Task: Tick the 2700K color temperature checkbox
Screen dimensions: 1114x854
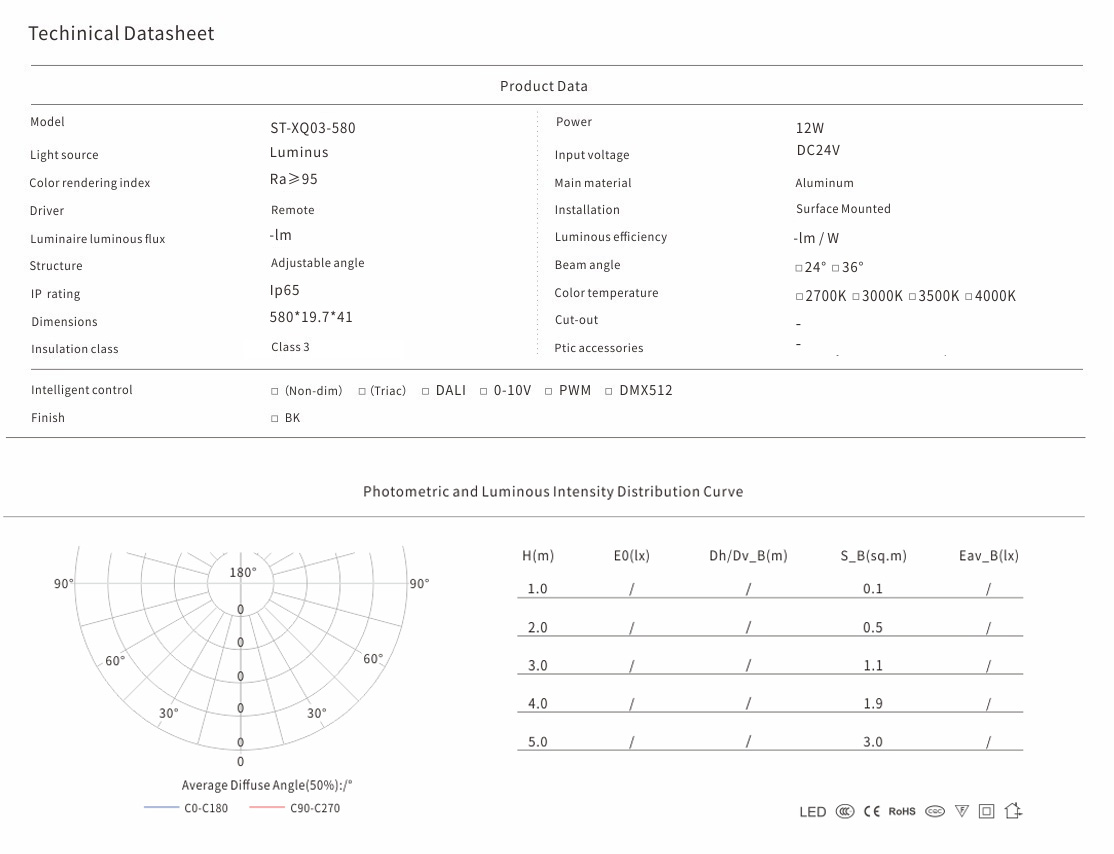Action: [799, 297]
